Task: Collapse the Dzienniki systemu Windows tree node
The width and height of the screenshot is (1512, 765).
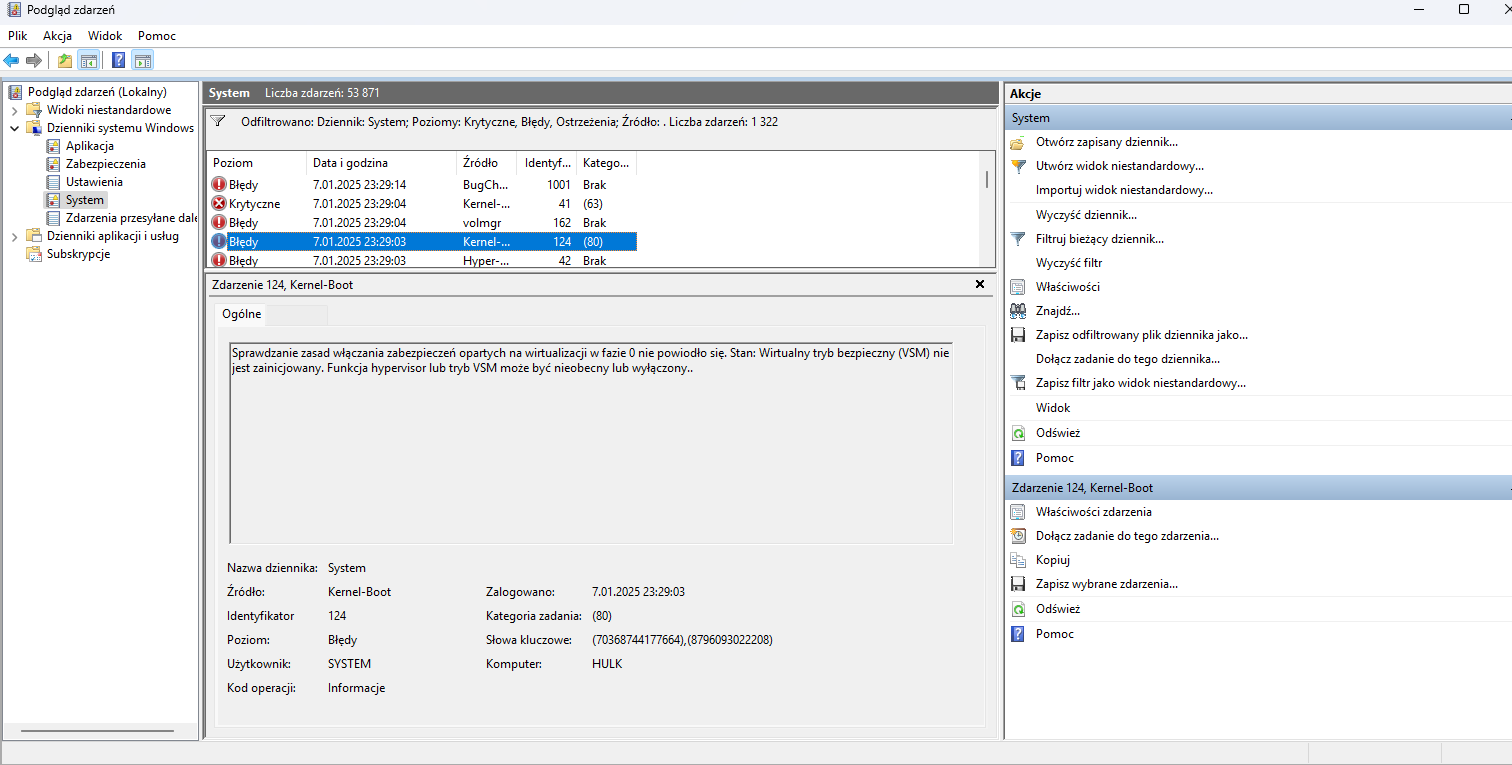Action: click(x=14, y=128)
